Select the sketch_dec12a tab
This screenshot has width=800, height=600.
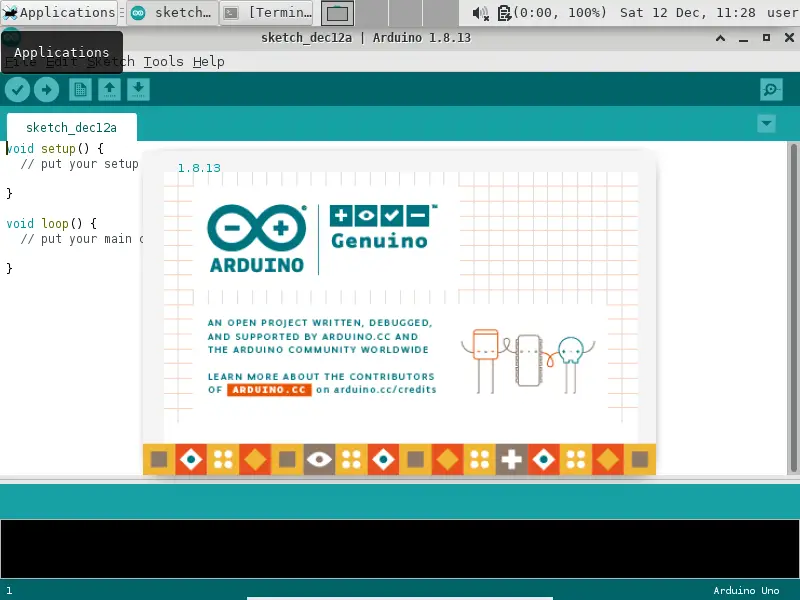[71, 127]
